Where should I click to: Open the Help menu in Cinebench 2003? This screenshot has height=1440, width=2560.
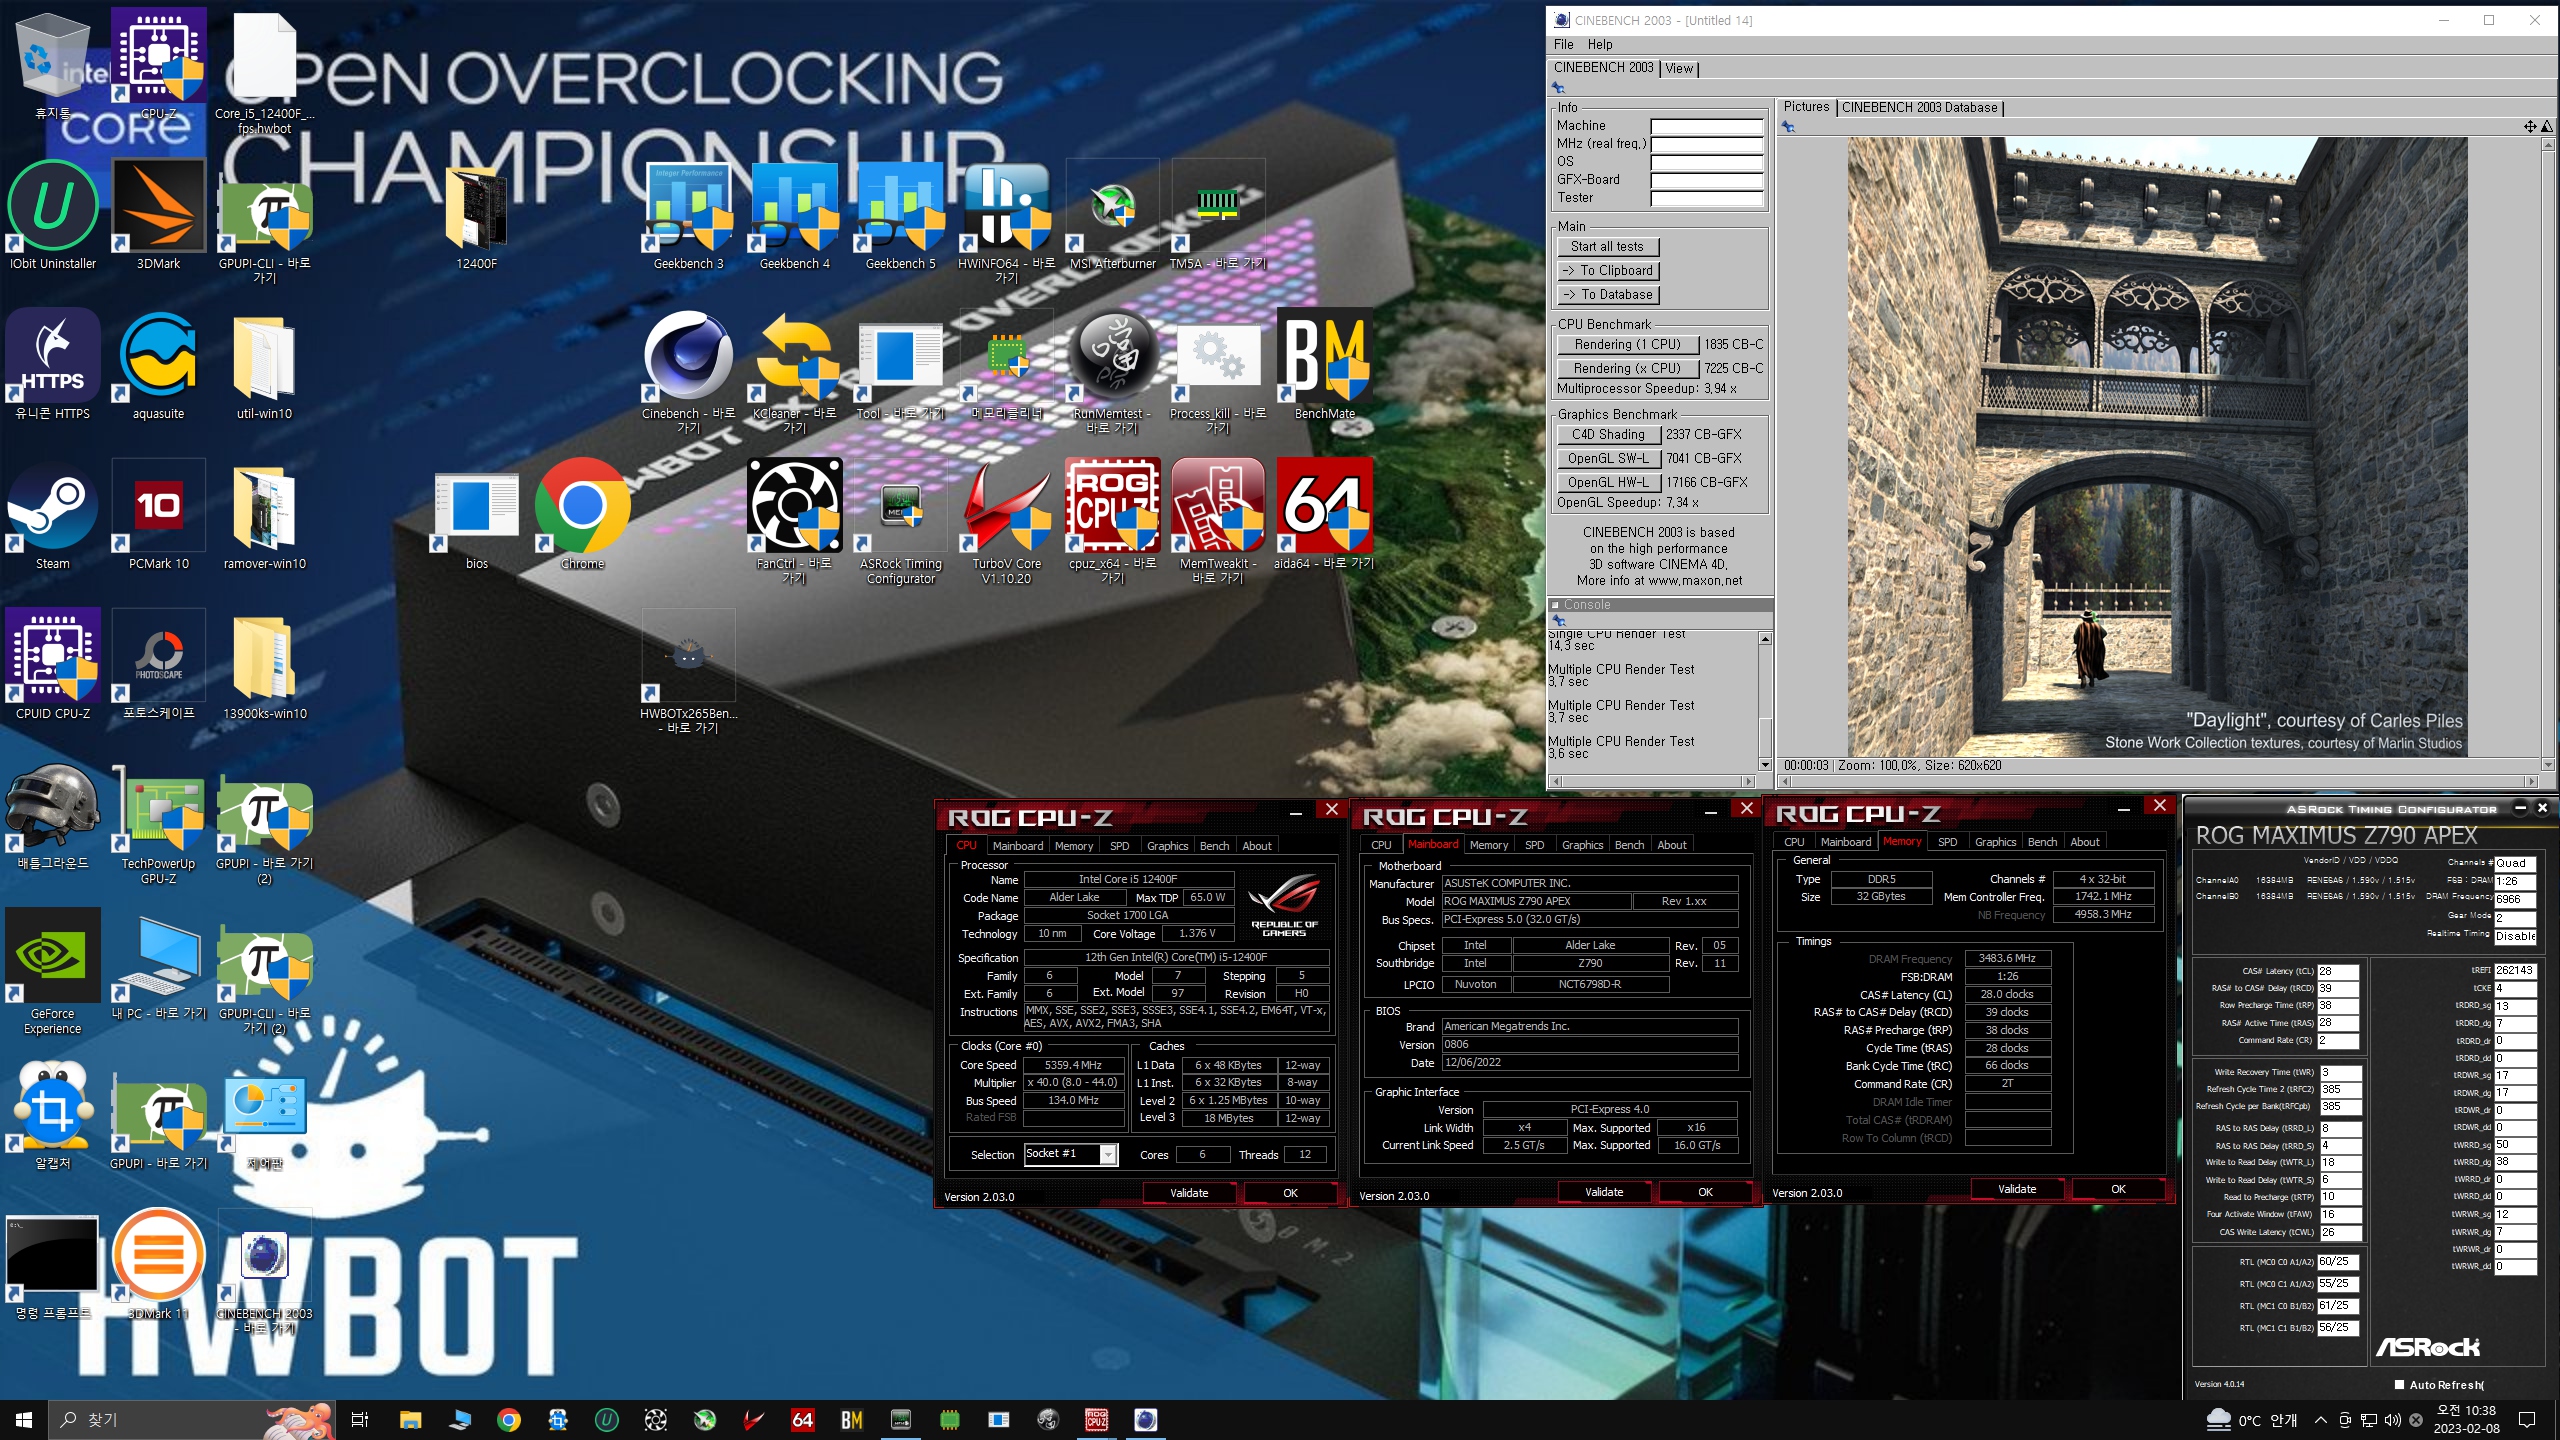click(x=1600, y=44)
